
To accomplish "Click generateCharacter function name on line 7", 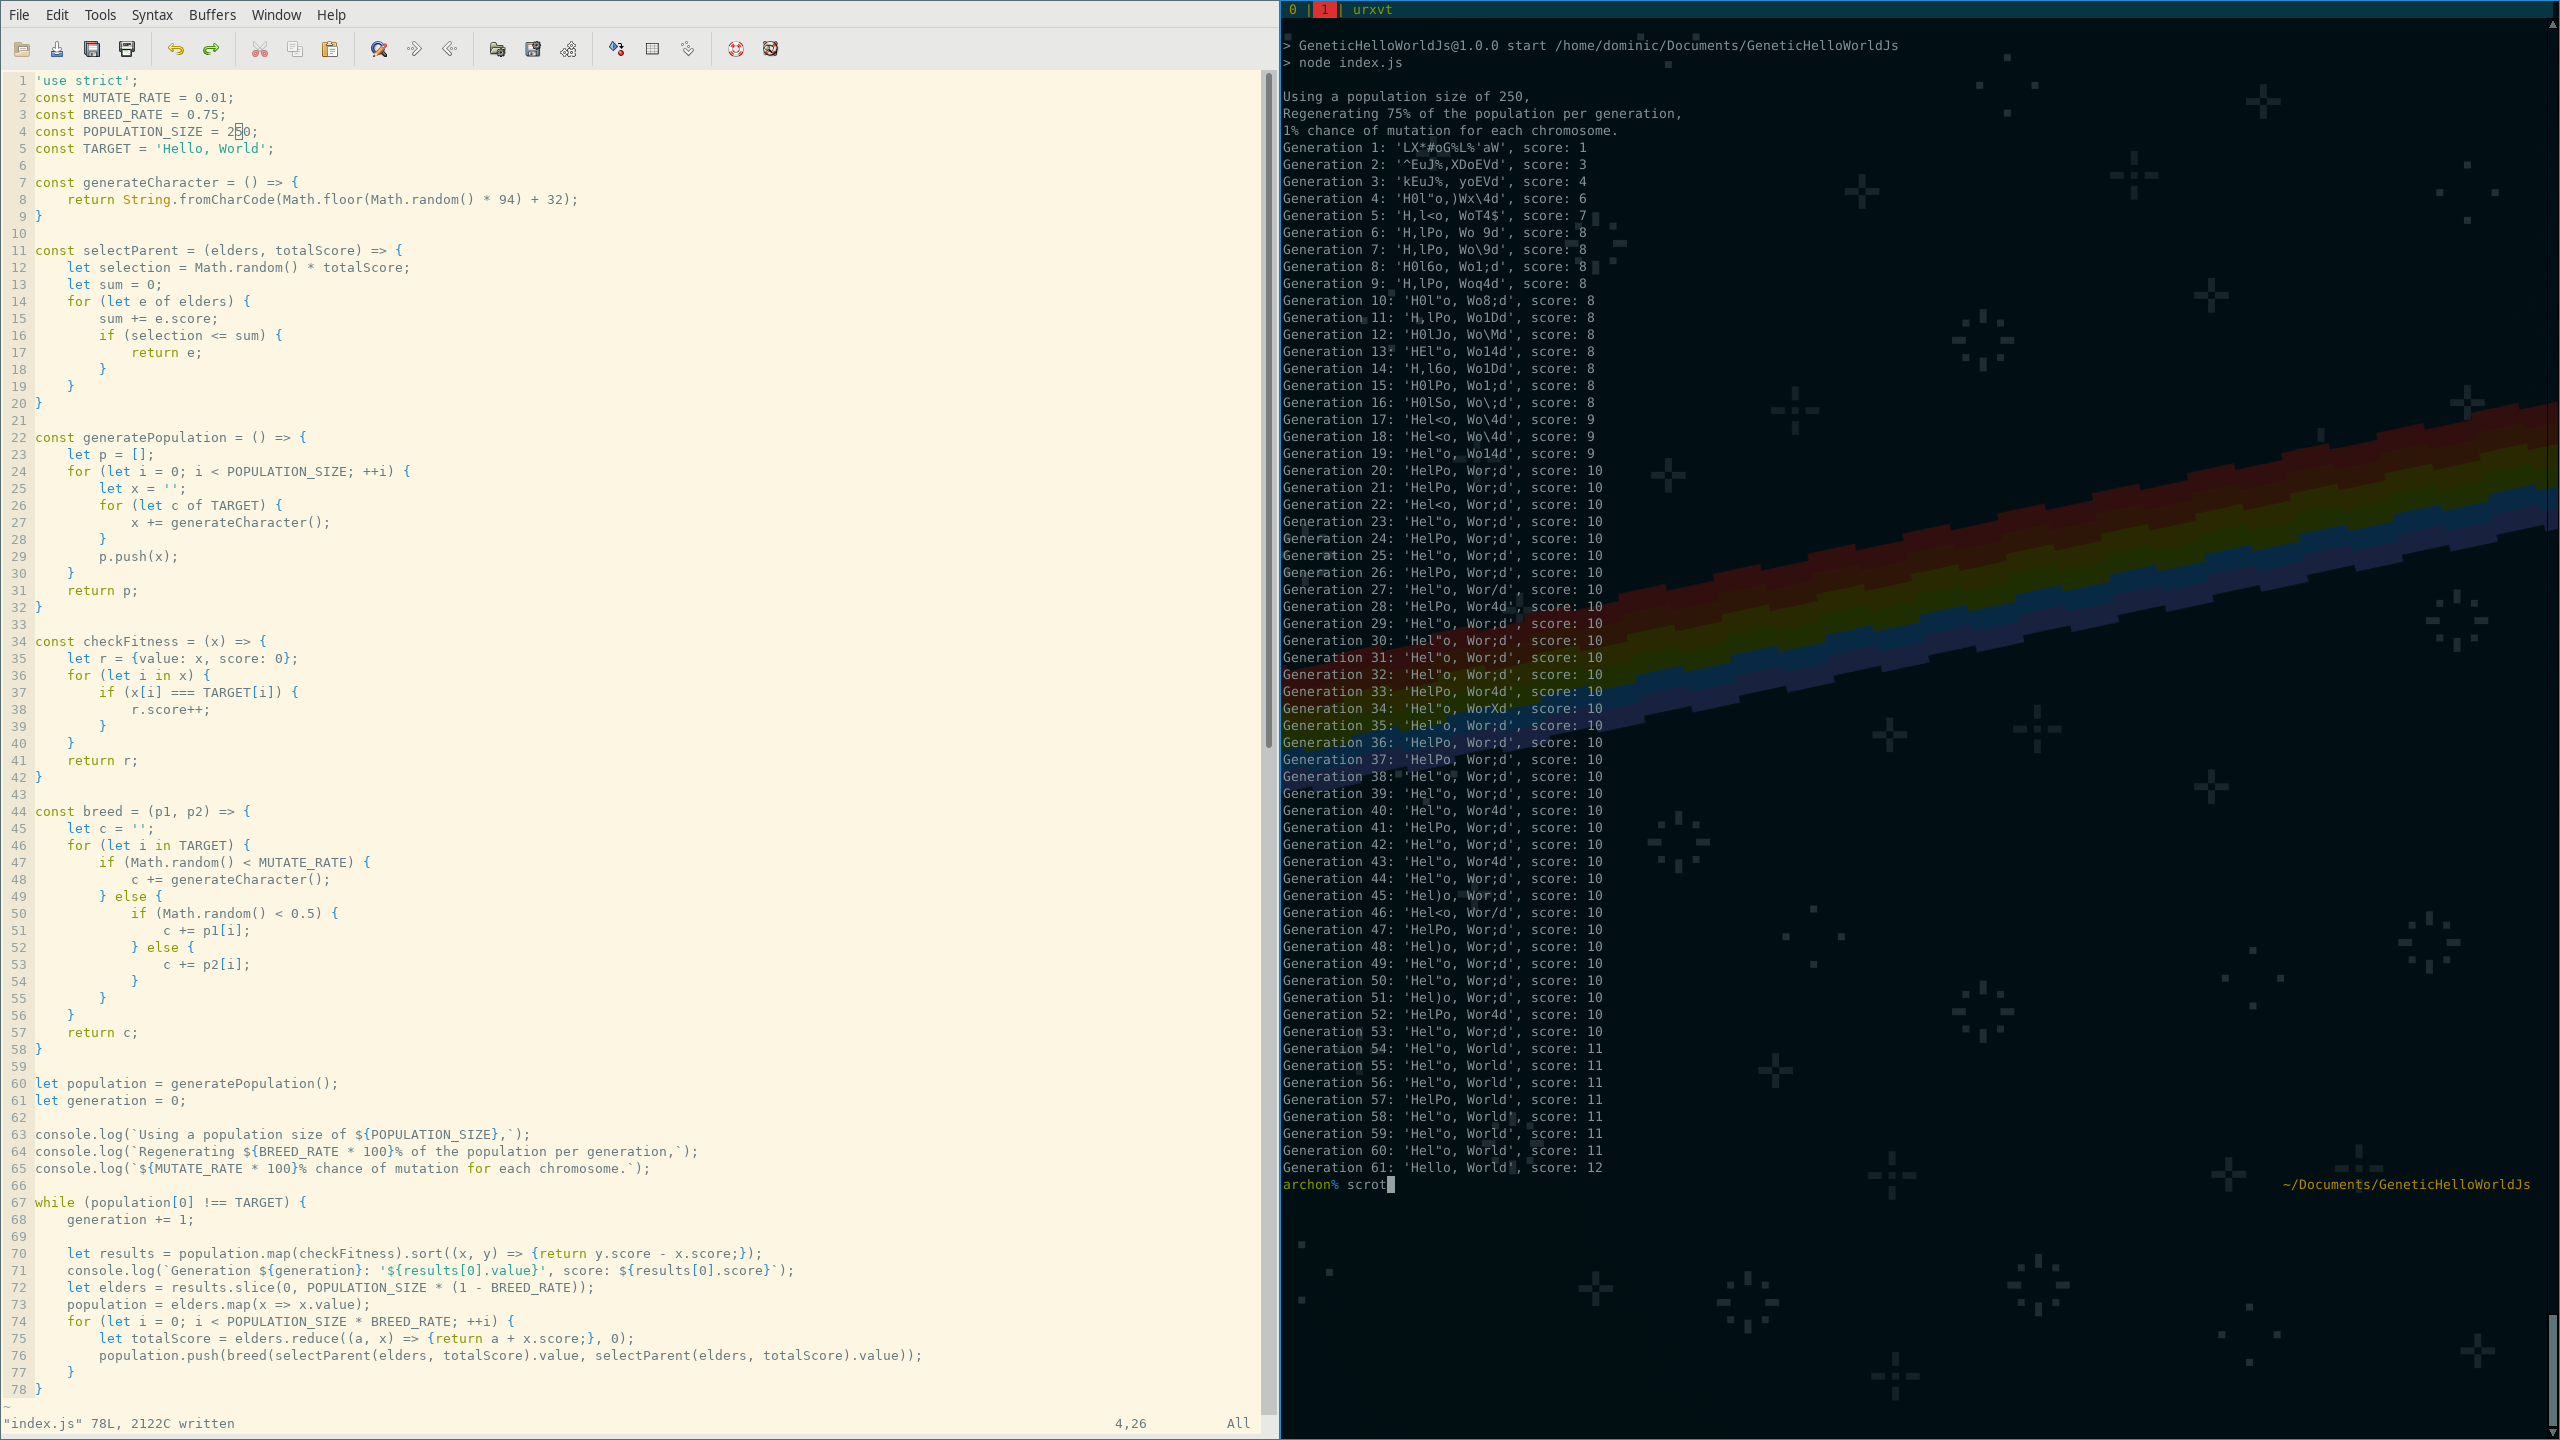I will (x=150, y=183).
